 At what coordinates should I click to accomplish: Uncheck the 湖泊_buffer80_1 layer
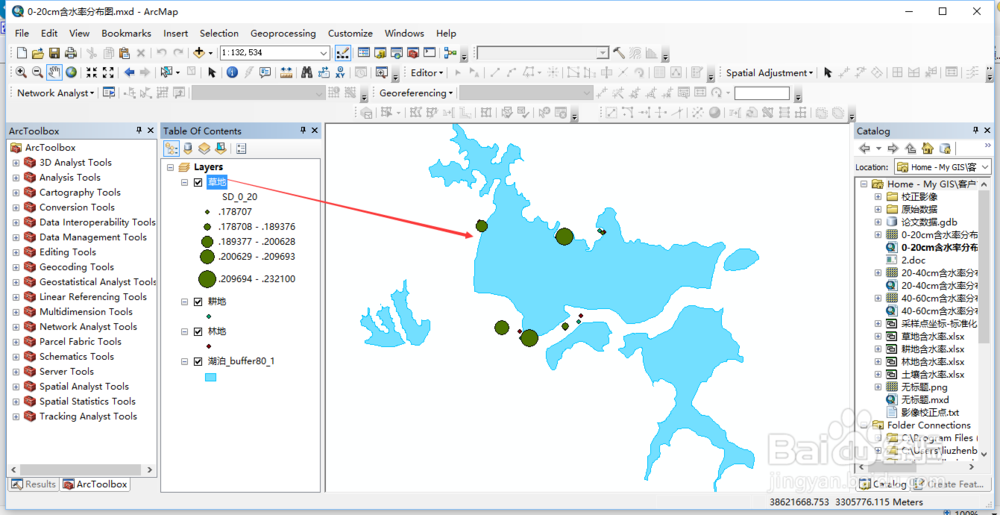[198, 361]
